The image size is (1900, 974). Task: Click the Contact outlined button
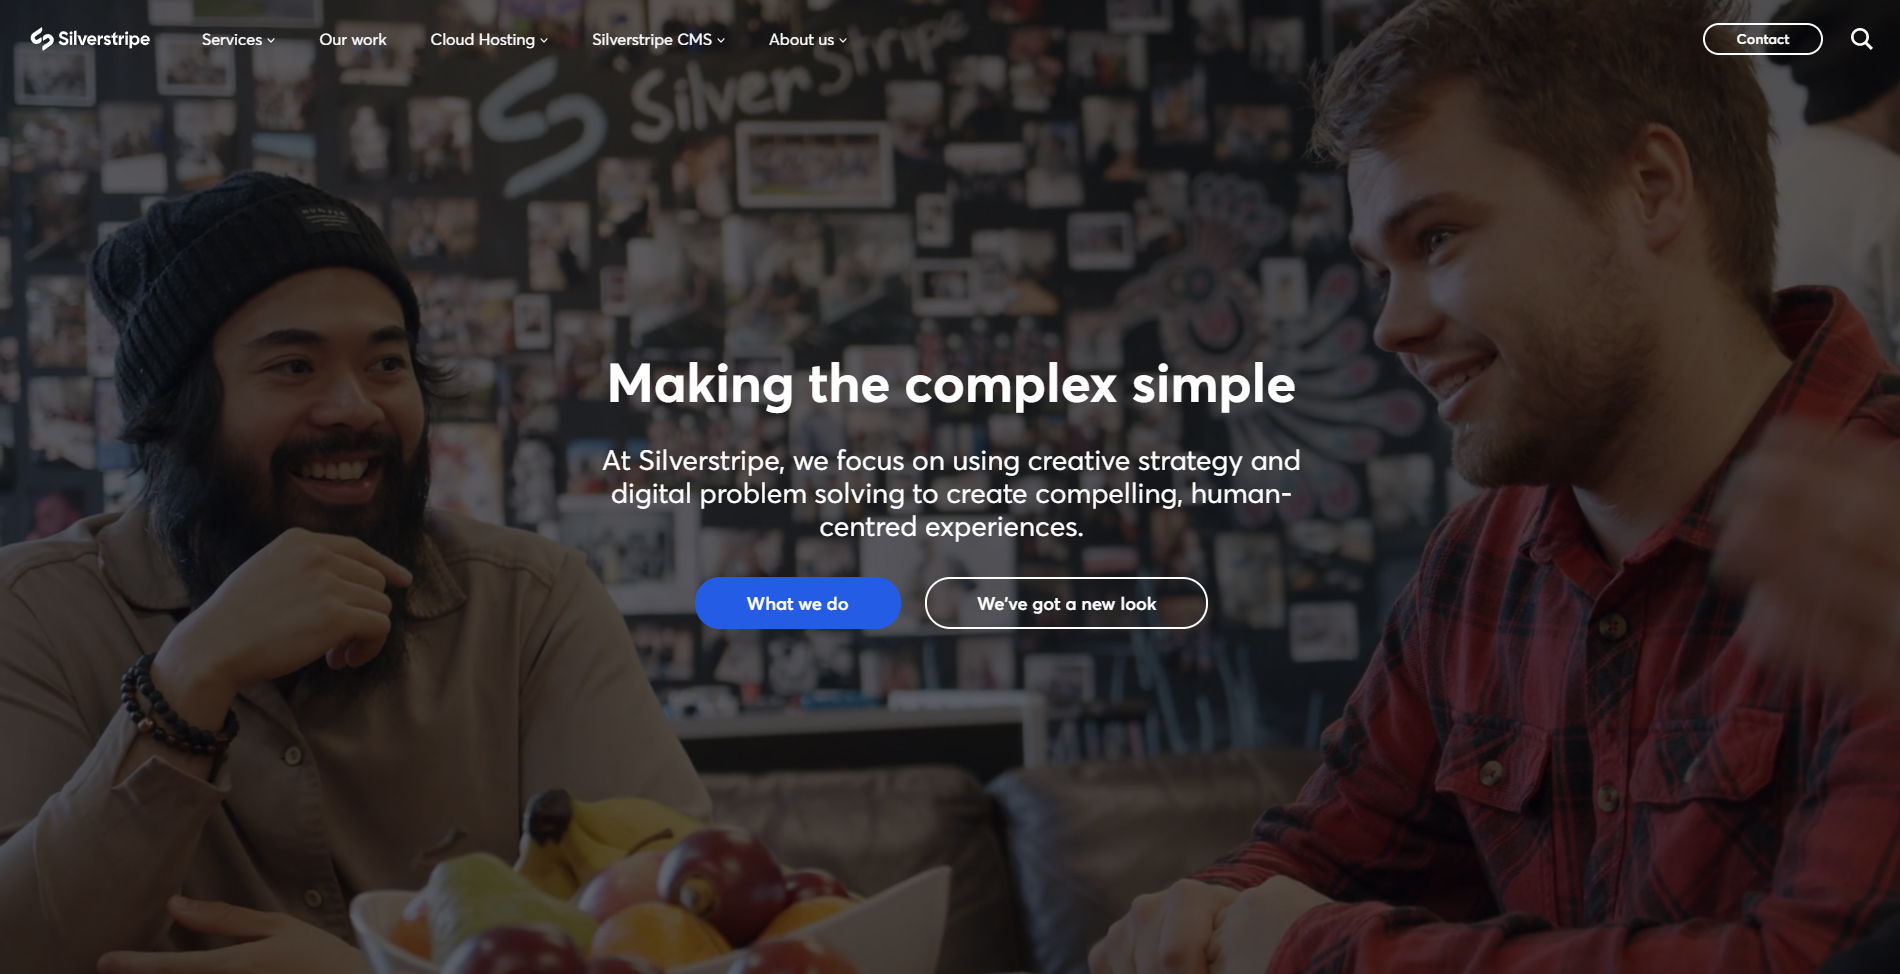[x=1762, y=39]
